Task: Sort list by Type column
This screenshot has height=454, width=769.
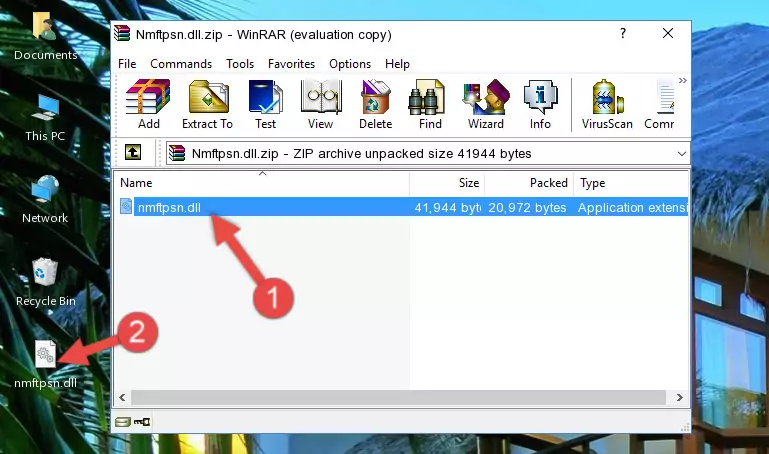Action: 631,183
